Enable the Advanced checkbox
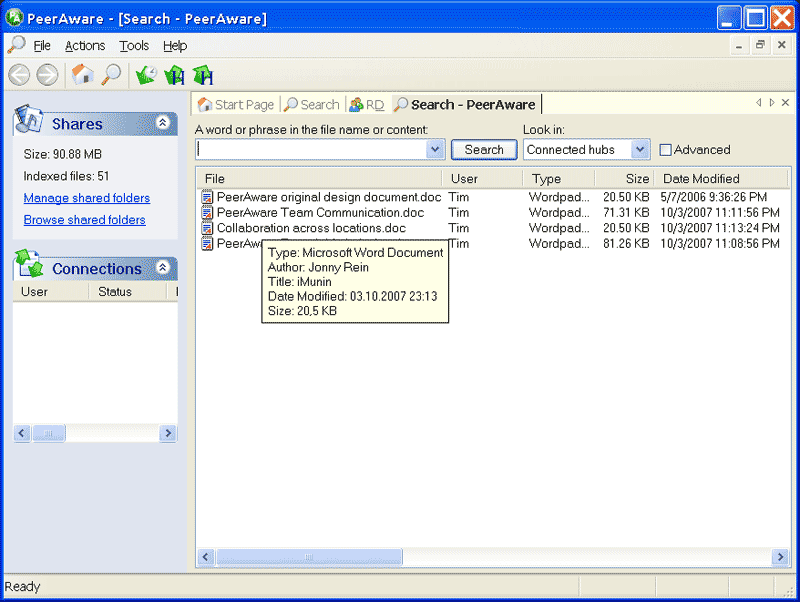This screenshot has height=602, width=800. [x=665, y=150]
